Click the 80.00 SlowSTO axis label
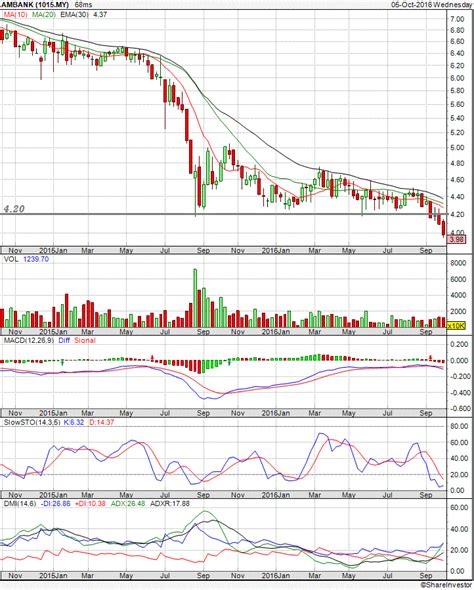 458,426
